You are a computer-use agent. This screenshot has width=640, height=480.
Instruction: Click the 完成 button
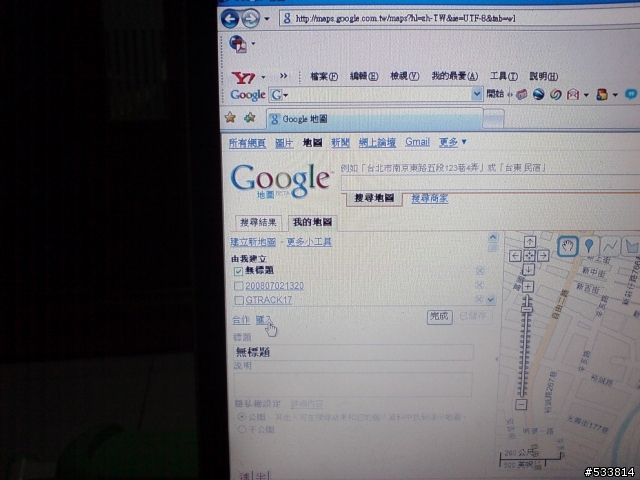click(x=439, y=316)
